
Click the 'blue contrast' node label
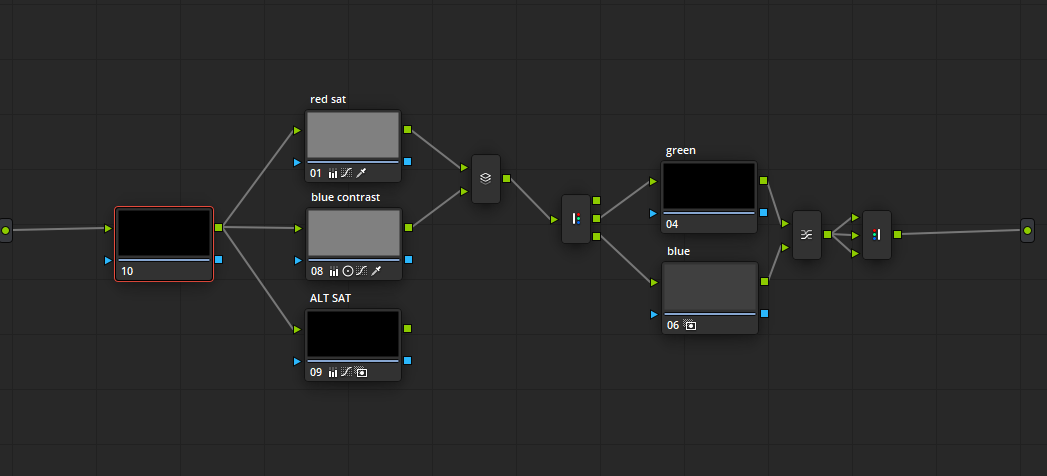tap(345, 198)
